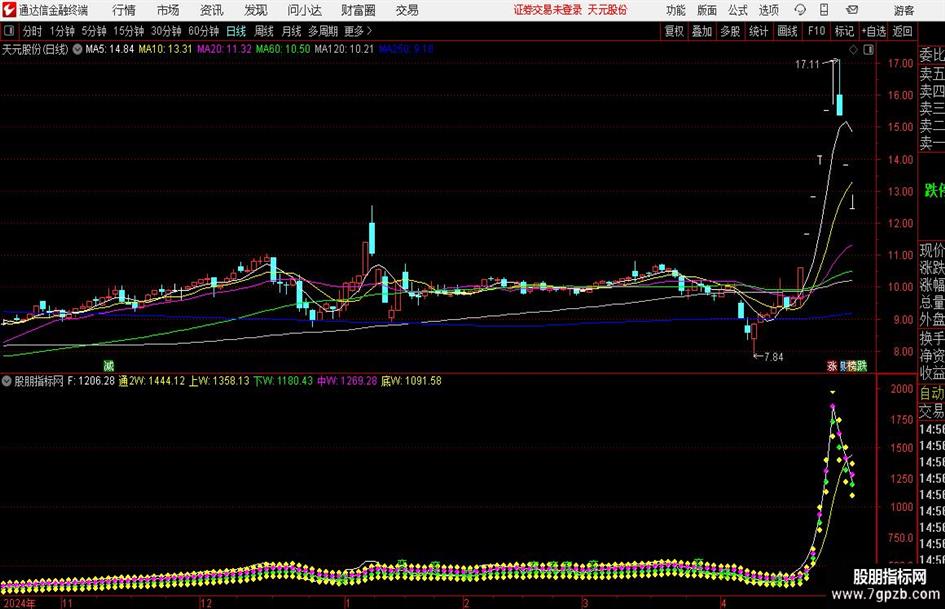Viewport: 945px width, 609px height.
Task: Click the 通2W: 1444.12 indicator value
Action: 152,381
